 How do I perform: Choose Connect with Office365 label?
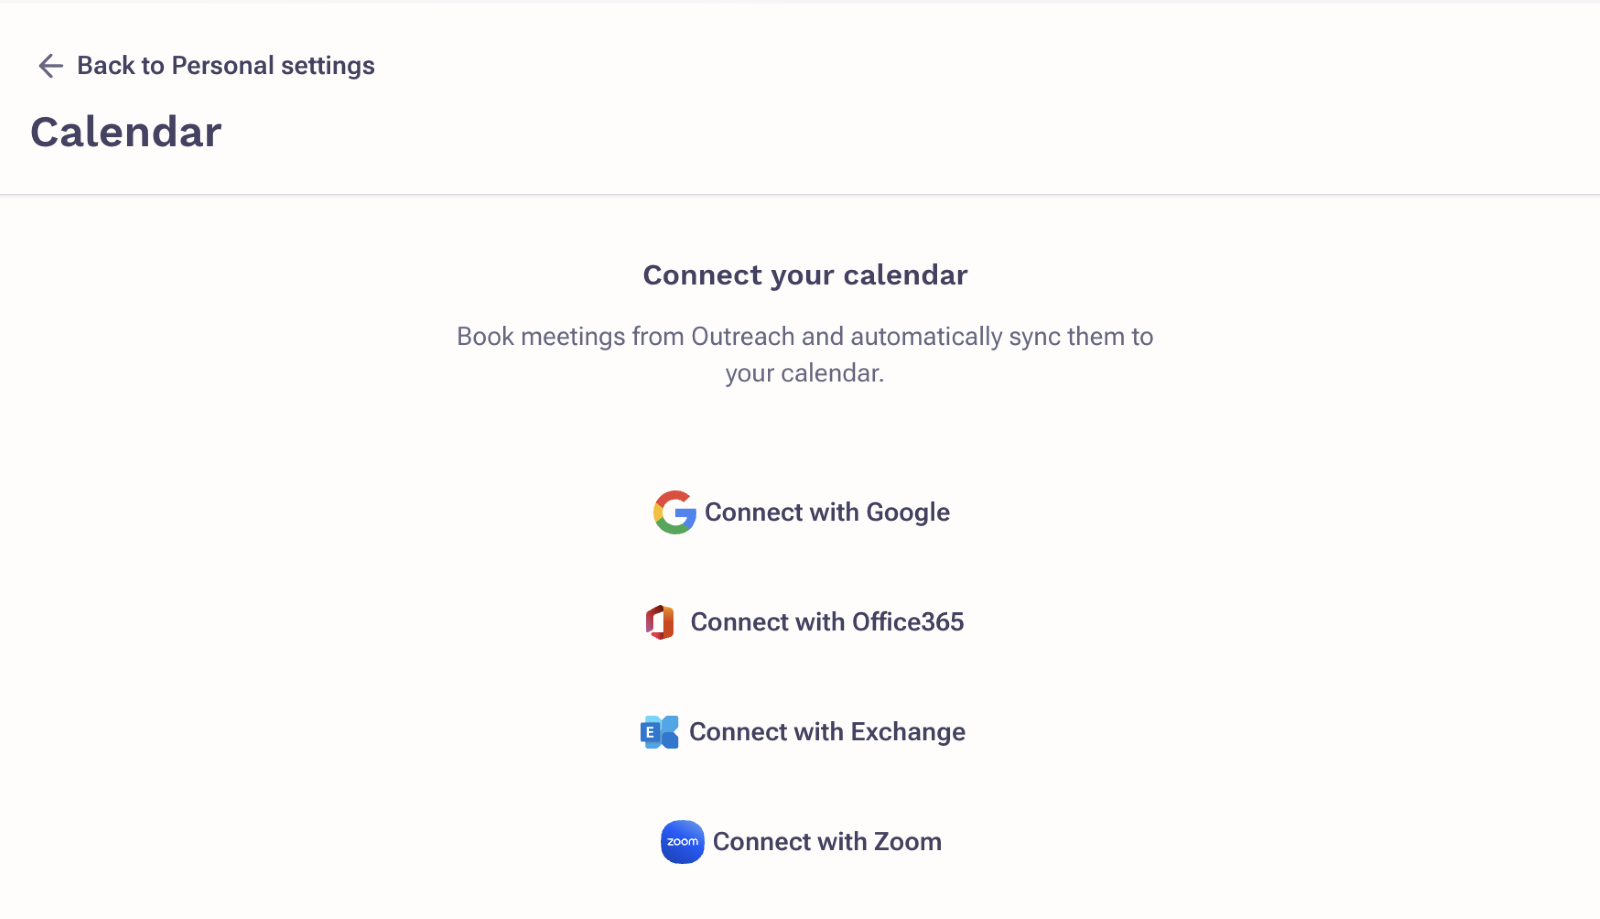tap(827, 622)
